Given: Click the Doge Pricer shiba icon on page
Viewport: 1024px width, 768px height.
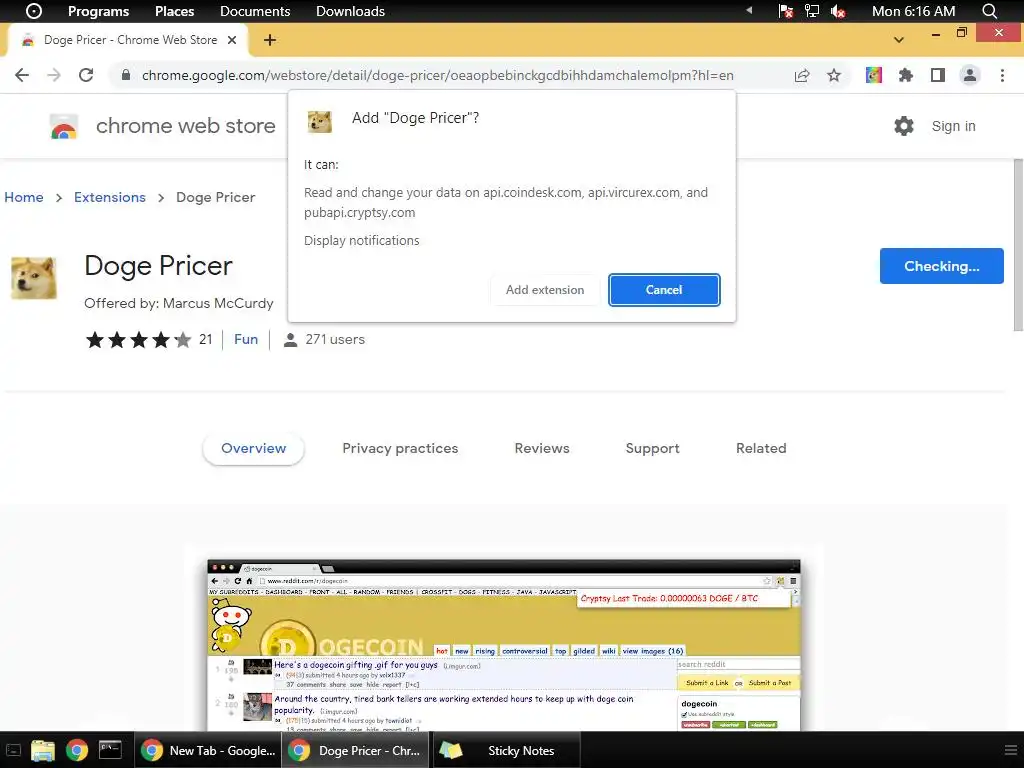Looking at the screenshot, I should [34, 278].
